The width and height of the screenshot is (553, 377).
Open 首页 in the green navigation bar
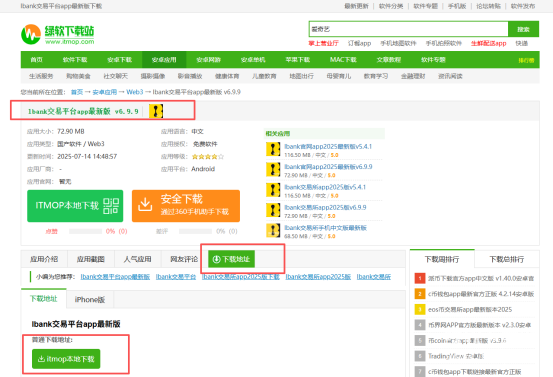pyautogui.click(x=36, y=60)
